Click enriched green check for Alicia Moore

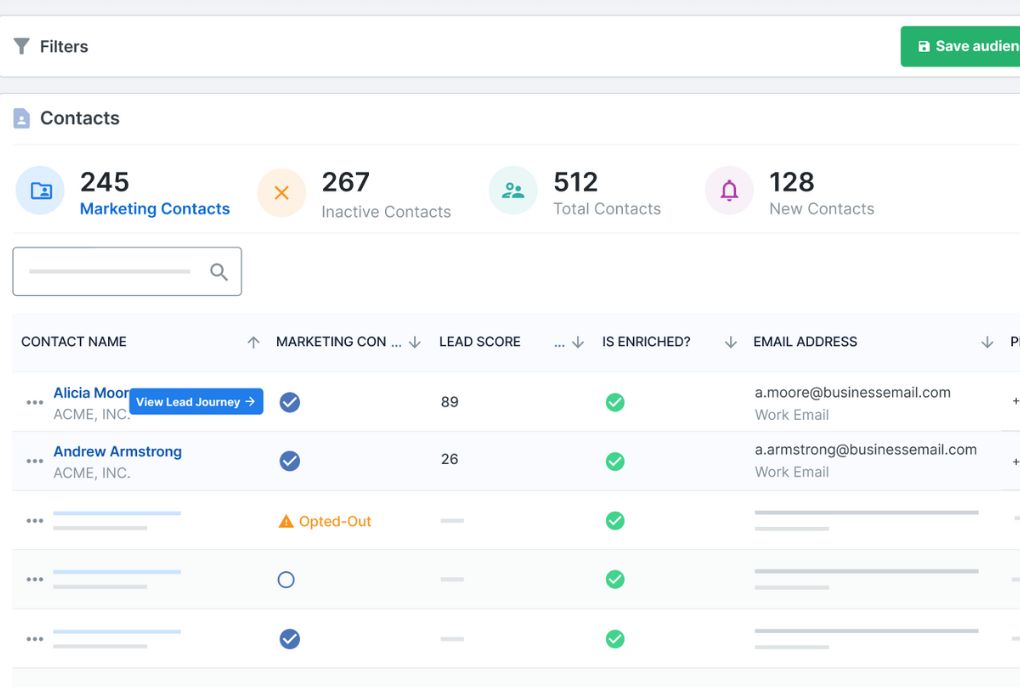[x=615, y=402]
